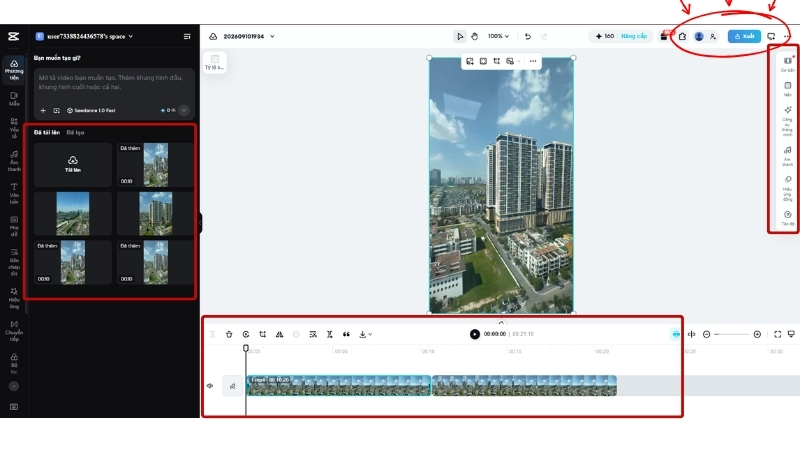Open the plugin puzzle icon
The width and height of the screenshot is (800, 450).
coord(682,36)
